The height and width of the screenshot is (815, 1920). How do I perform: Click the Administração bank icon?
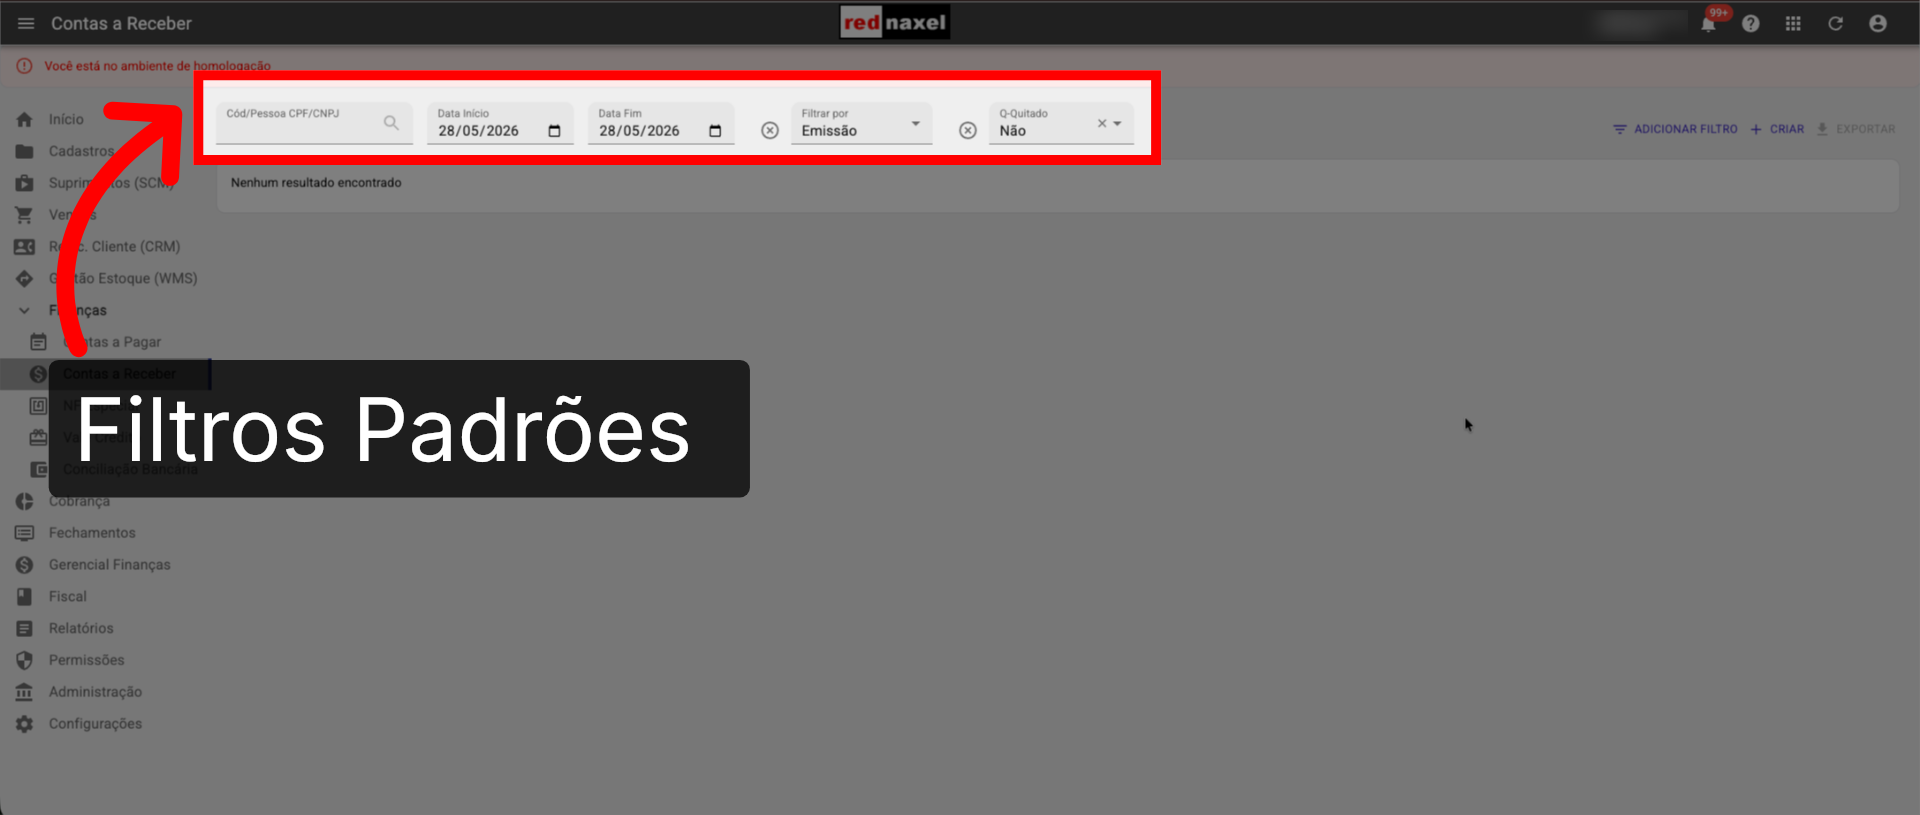24,692
